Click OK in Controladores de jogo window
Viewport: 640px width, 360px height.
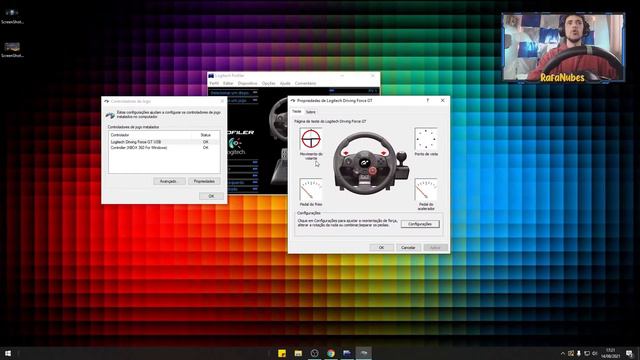click(211, 196)
